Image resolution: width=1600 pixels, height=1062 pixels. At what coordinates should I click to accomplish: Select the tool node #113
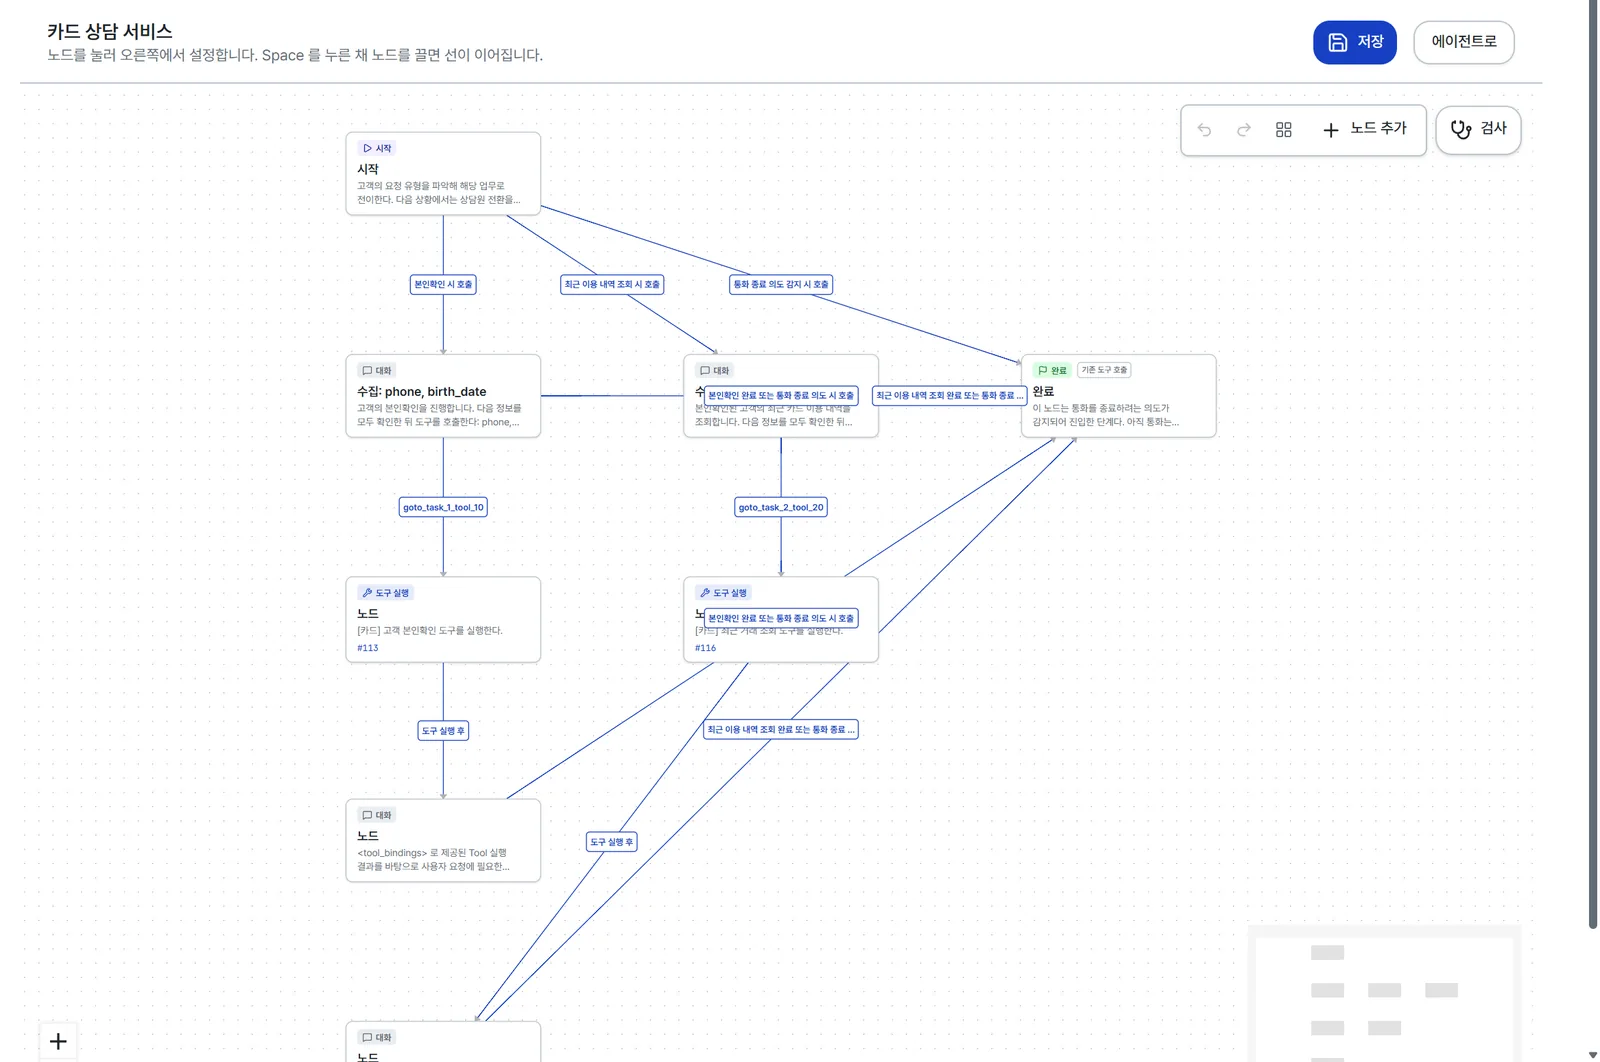point(443,619)
